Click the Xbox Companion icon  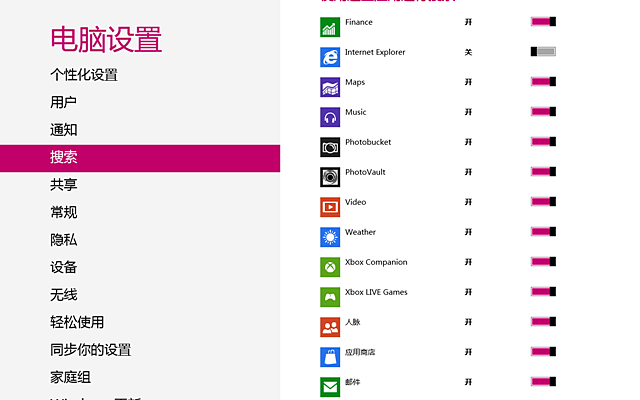[x=330, y=267]
